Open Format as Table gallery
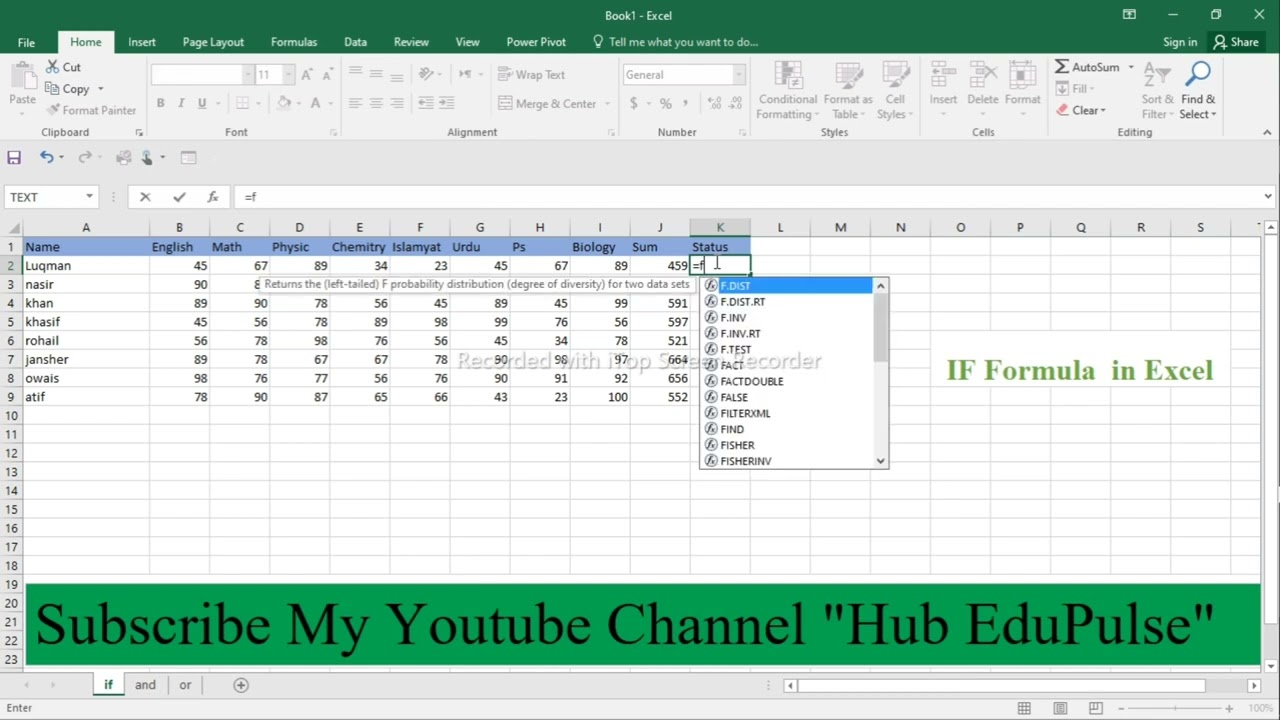This screenshot has height=720, width=1280. pyautogui.click(x=848, y=90)
